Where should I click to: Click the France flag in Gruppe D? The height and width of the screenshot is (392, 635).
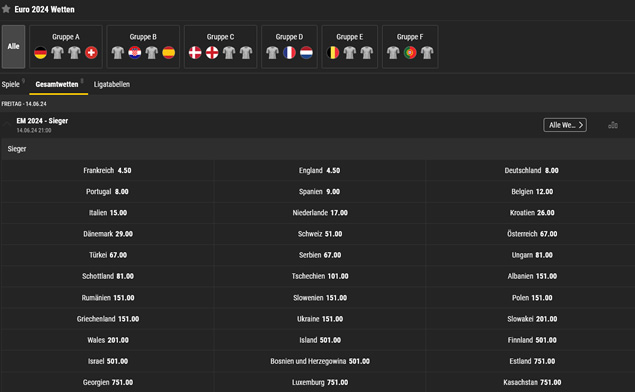290,53
